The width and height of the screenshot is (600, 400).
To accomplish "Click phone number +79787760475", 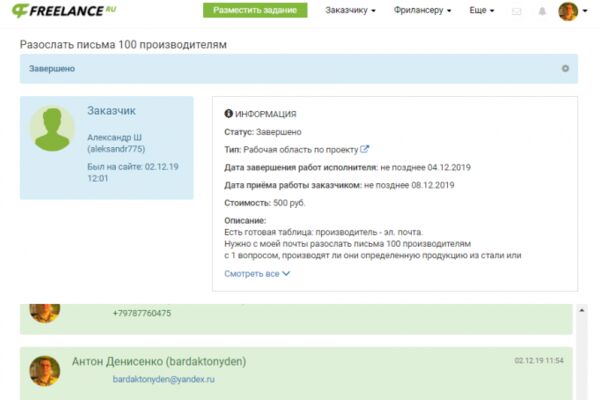I will click(x=142, y=313).
